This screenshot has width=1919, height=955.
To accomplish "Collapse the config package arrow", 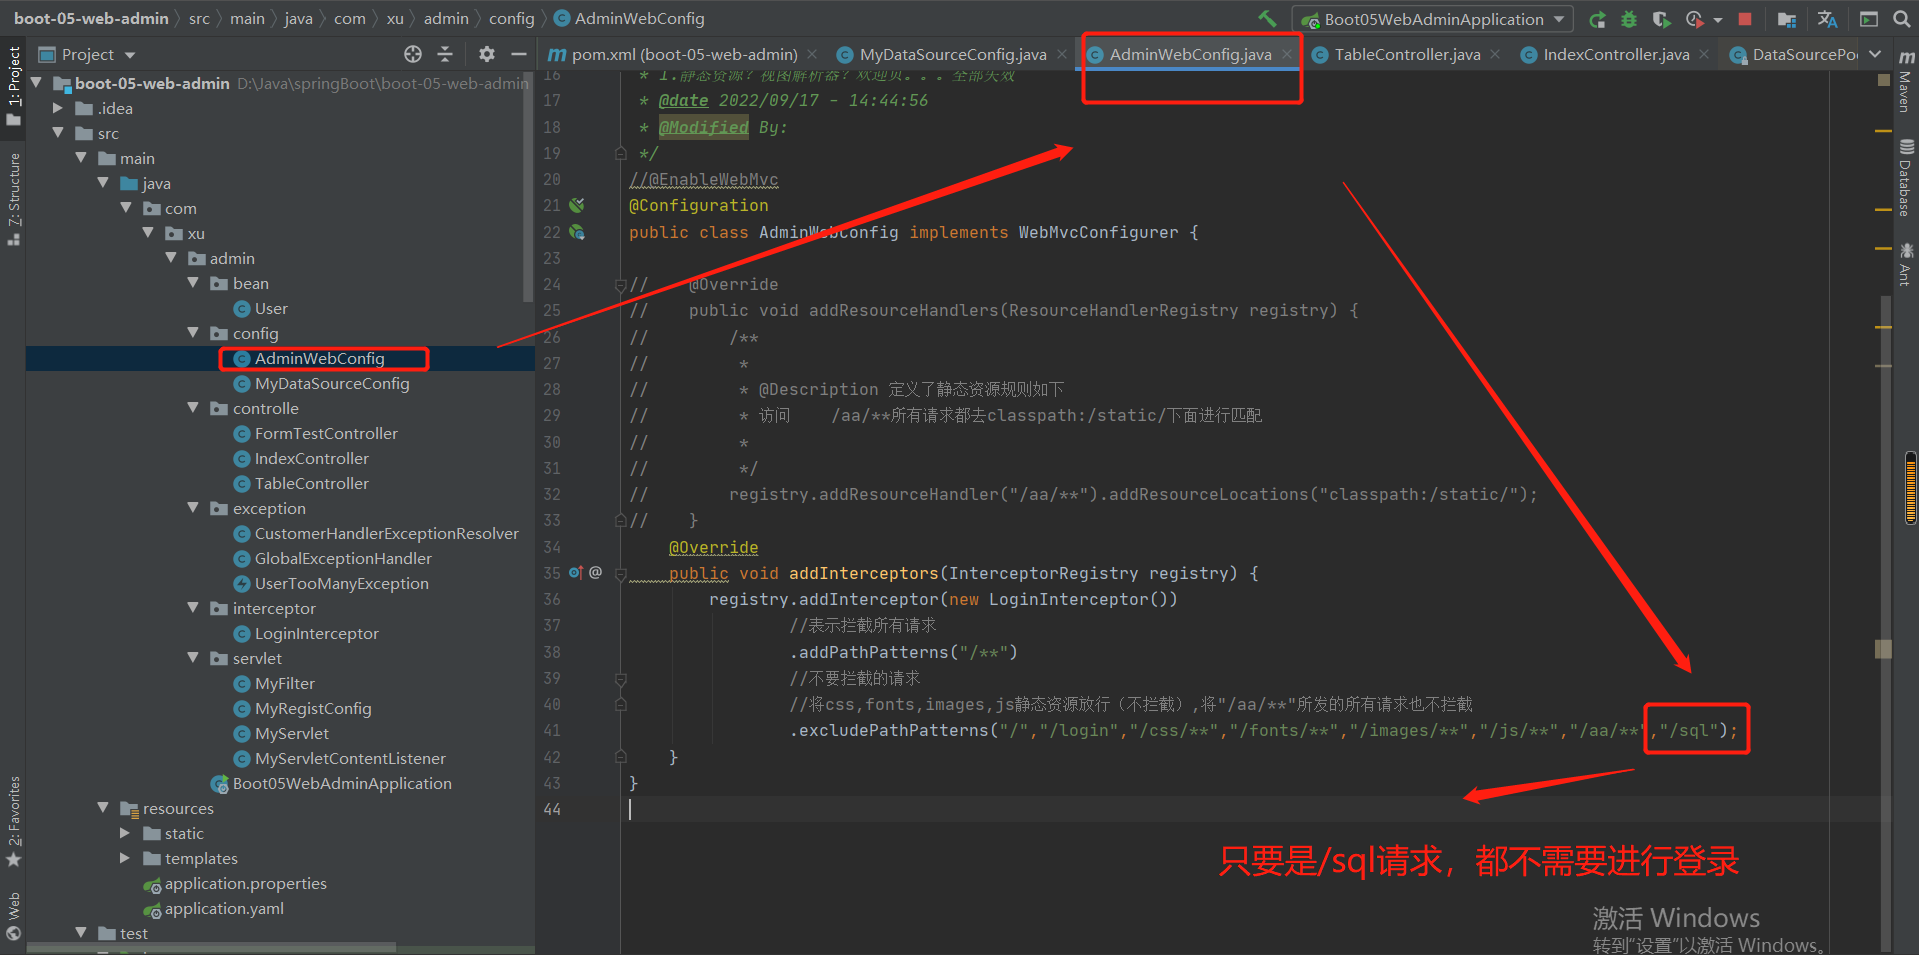I will click(193, 333).
